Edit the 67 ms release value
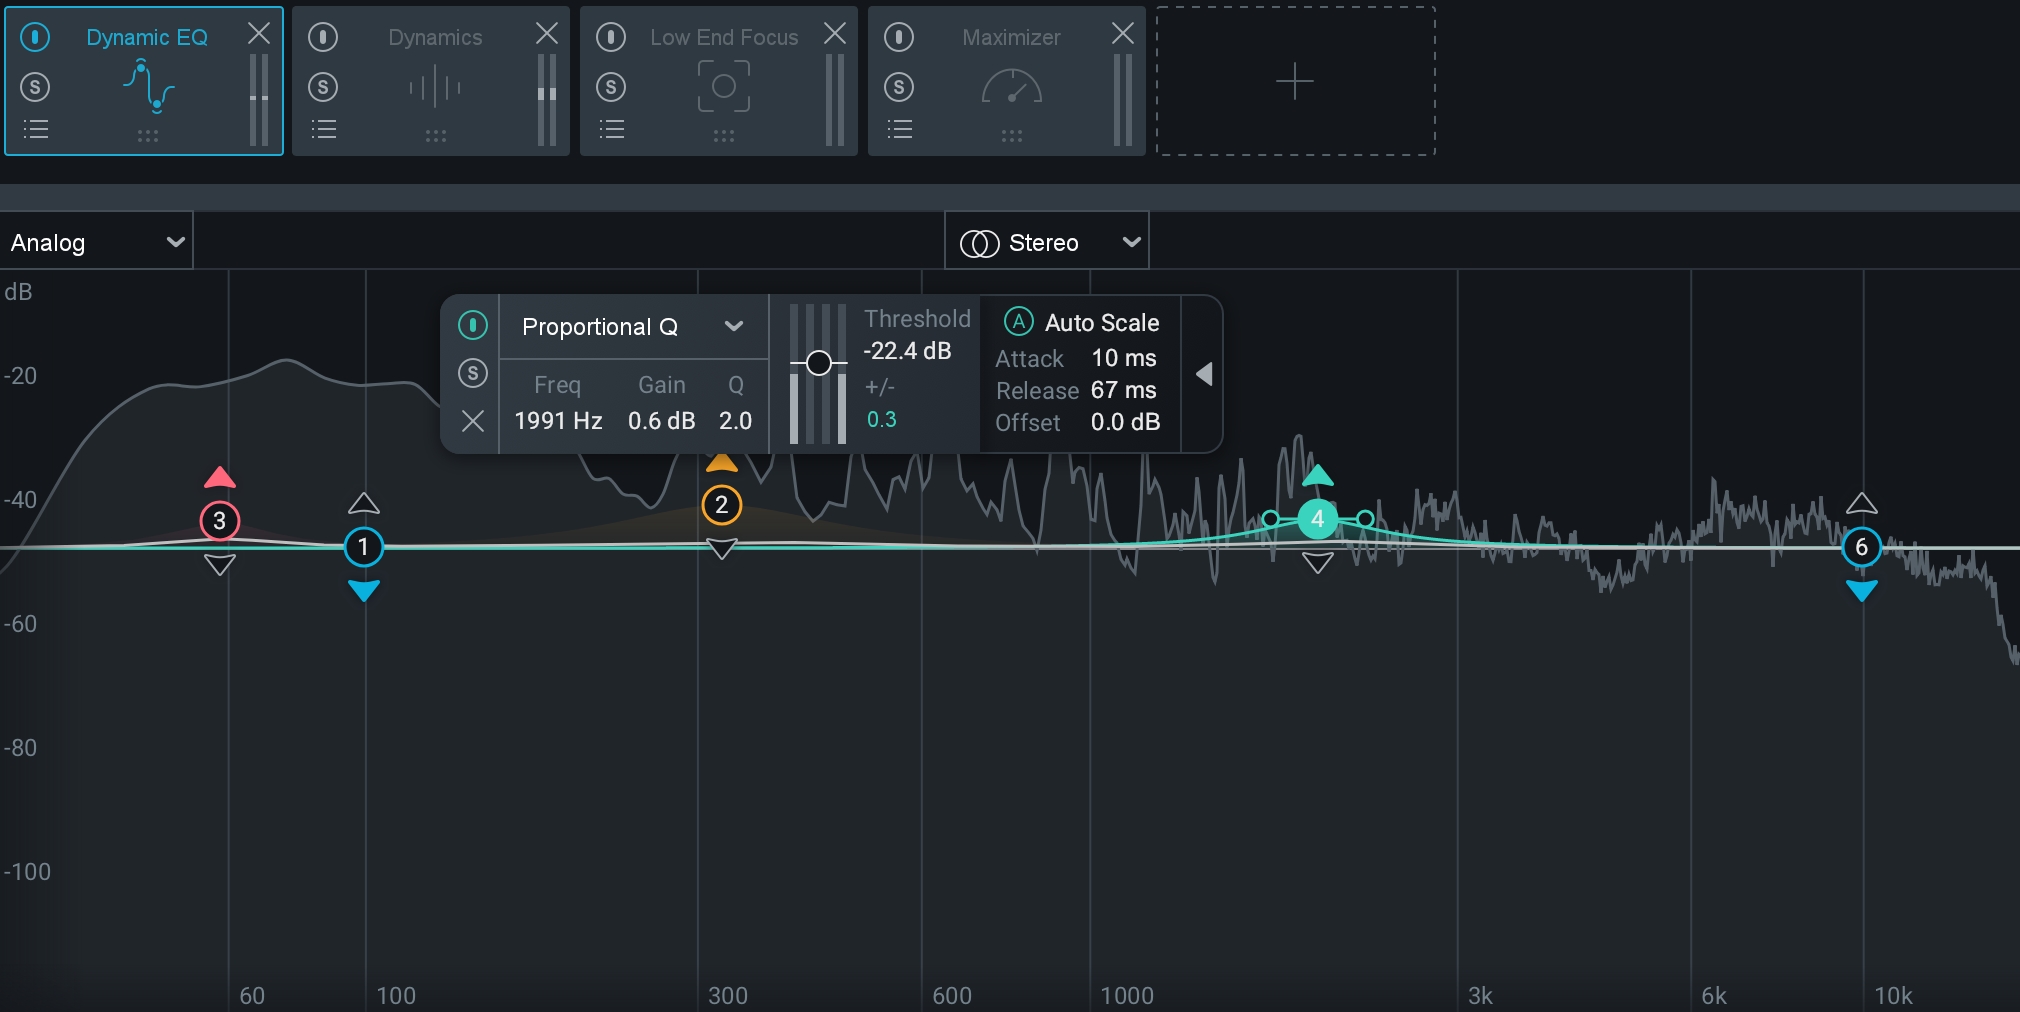This screenshot has width=2020, height=1012. [1124, 390]
